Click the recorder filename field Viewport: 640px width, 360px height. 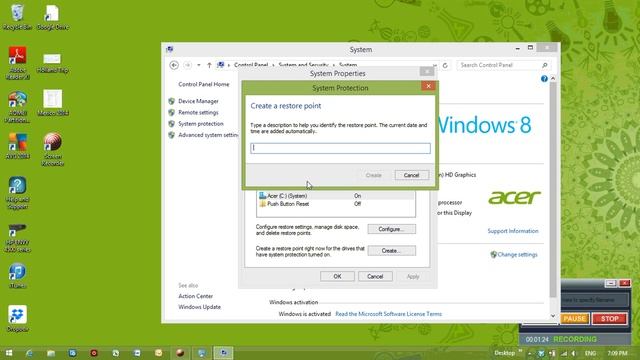coord(595,300)
